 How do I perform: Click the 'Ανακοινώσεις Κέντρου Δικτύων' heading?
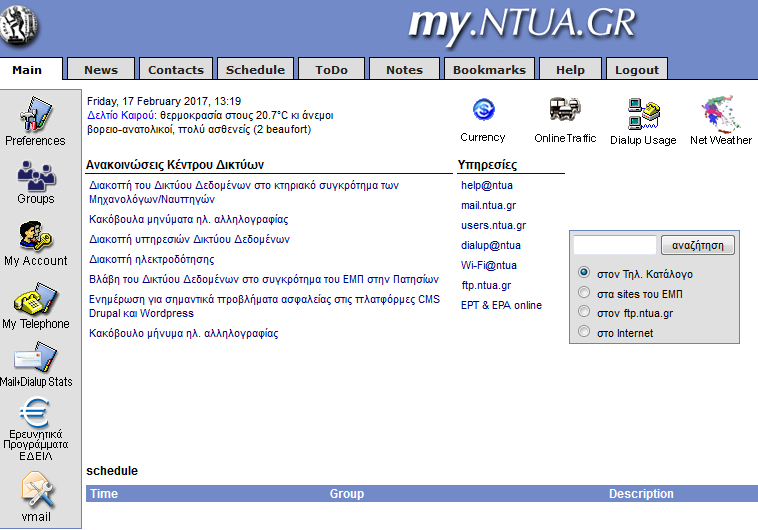point(175,165)
